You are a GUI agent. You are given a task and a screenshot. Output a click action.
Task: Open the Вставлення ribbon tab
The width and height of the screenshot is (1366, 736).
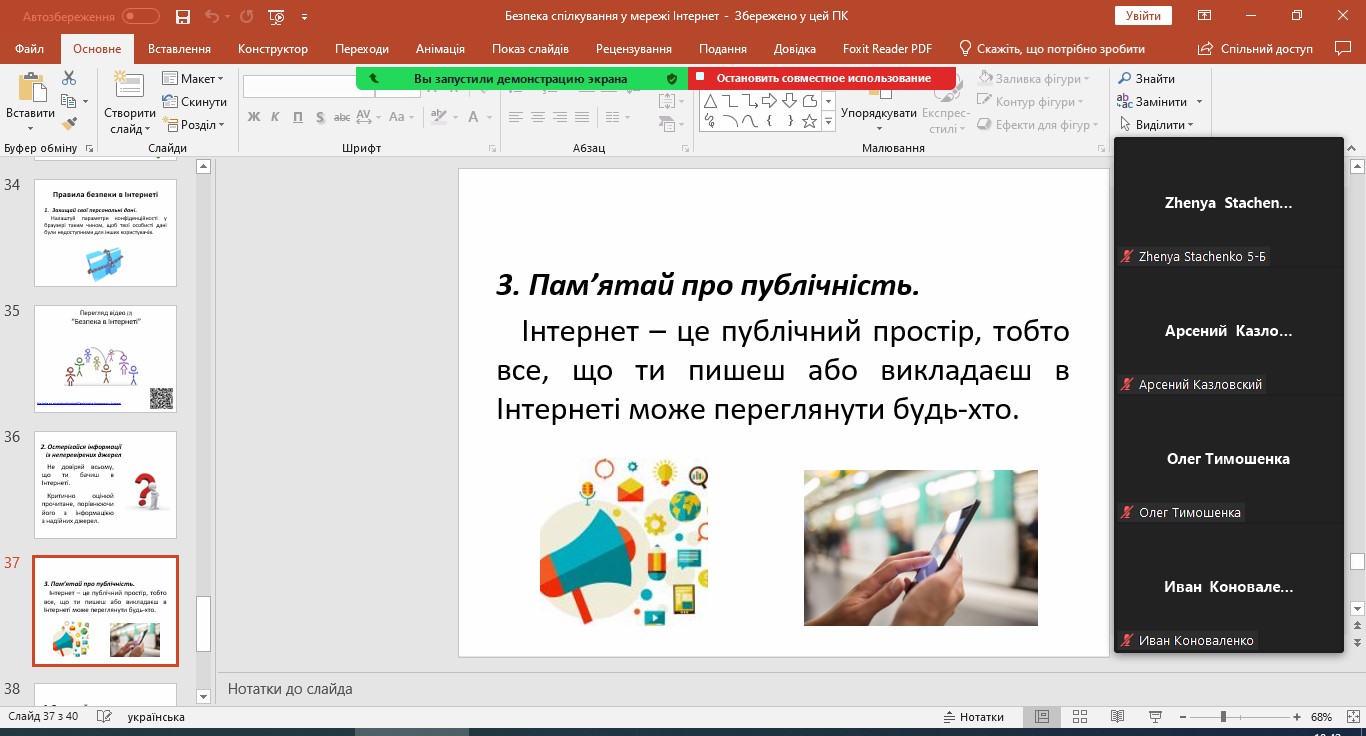(x=179, y=49)
